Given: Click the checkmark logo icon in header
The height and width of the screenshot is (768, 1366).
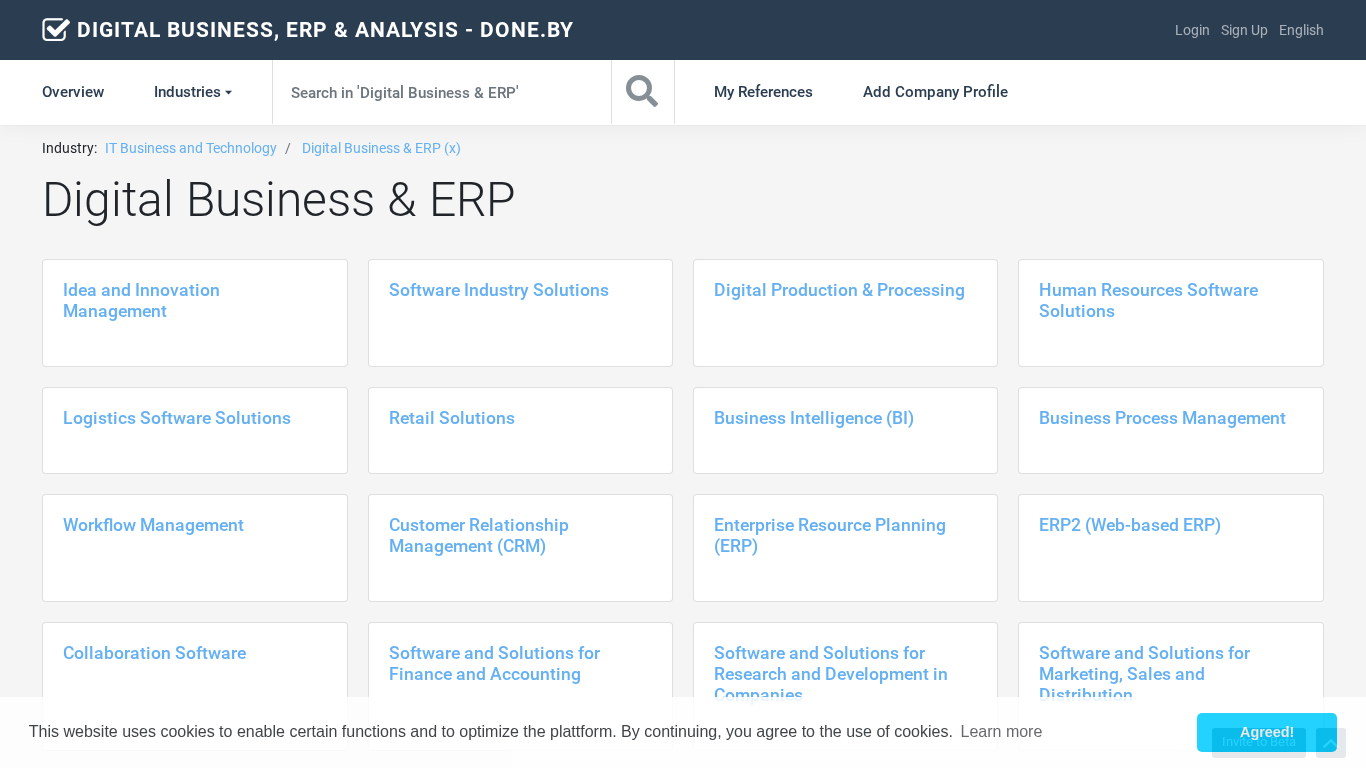Looking at the screenshot, I should point(56,30).
